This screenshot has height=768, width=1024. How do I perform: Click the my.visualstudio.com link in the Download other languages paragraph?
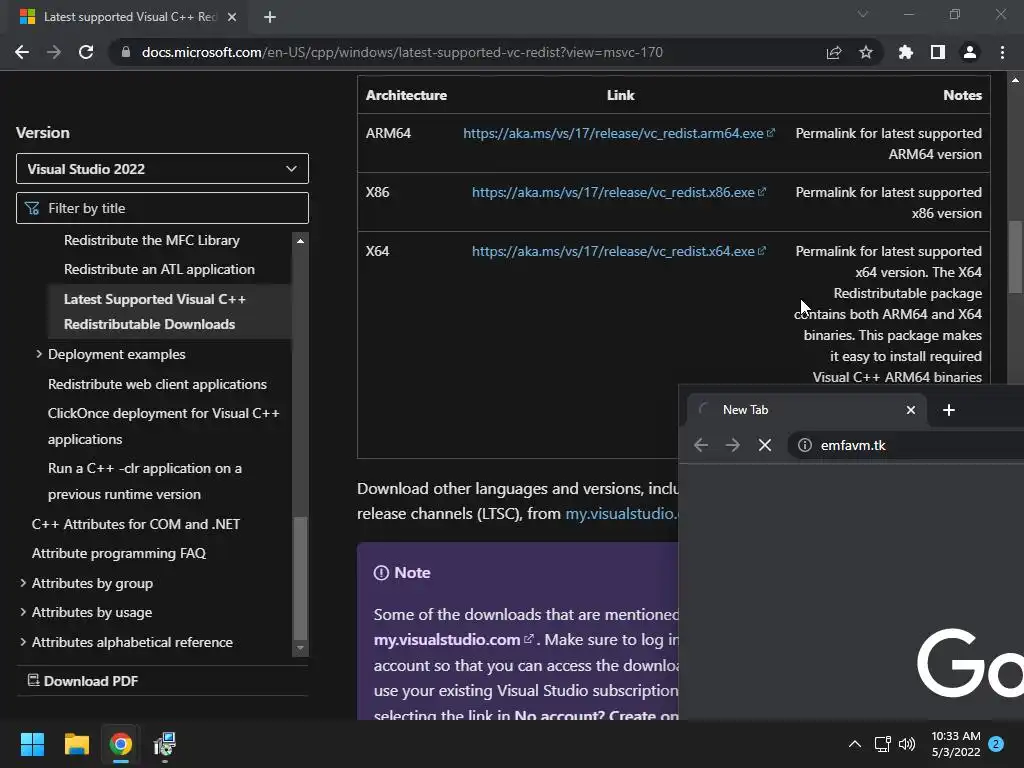pyautogui.click(x=621, y=513)
